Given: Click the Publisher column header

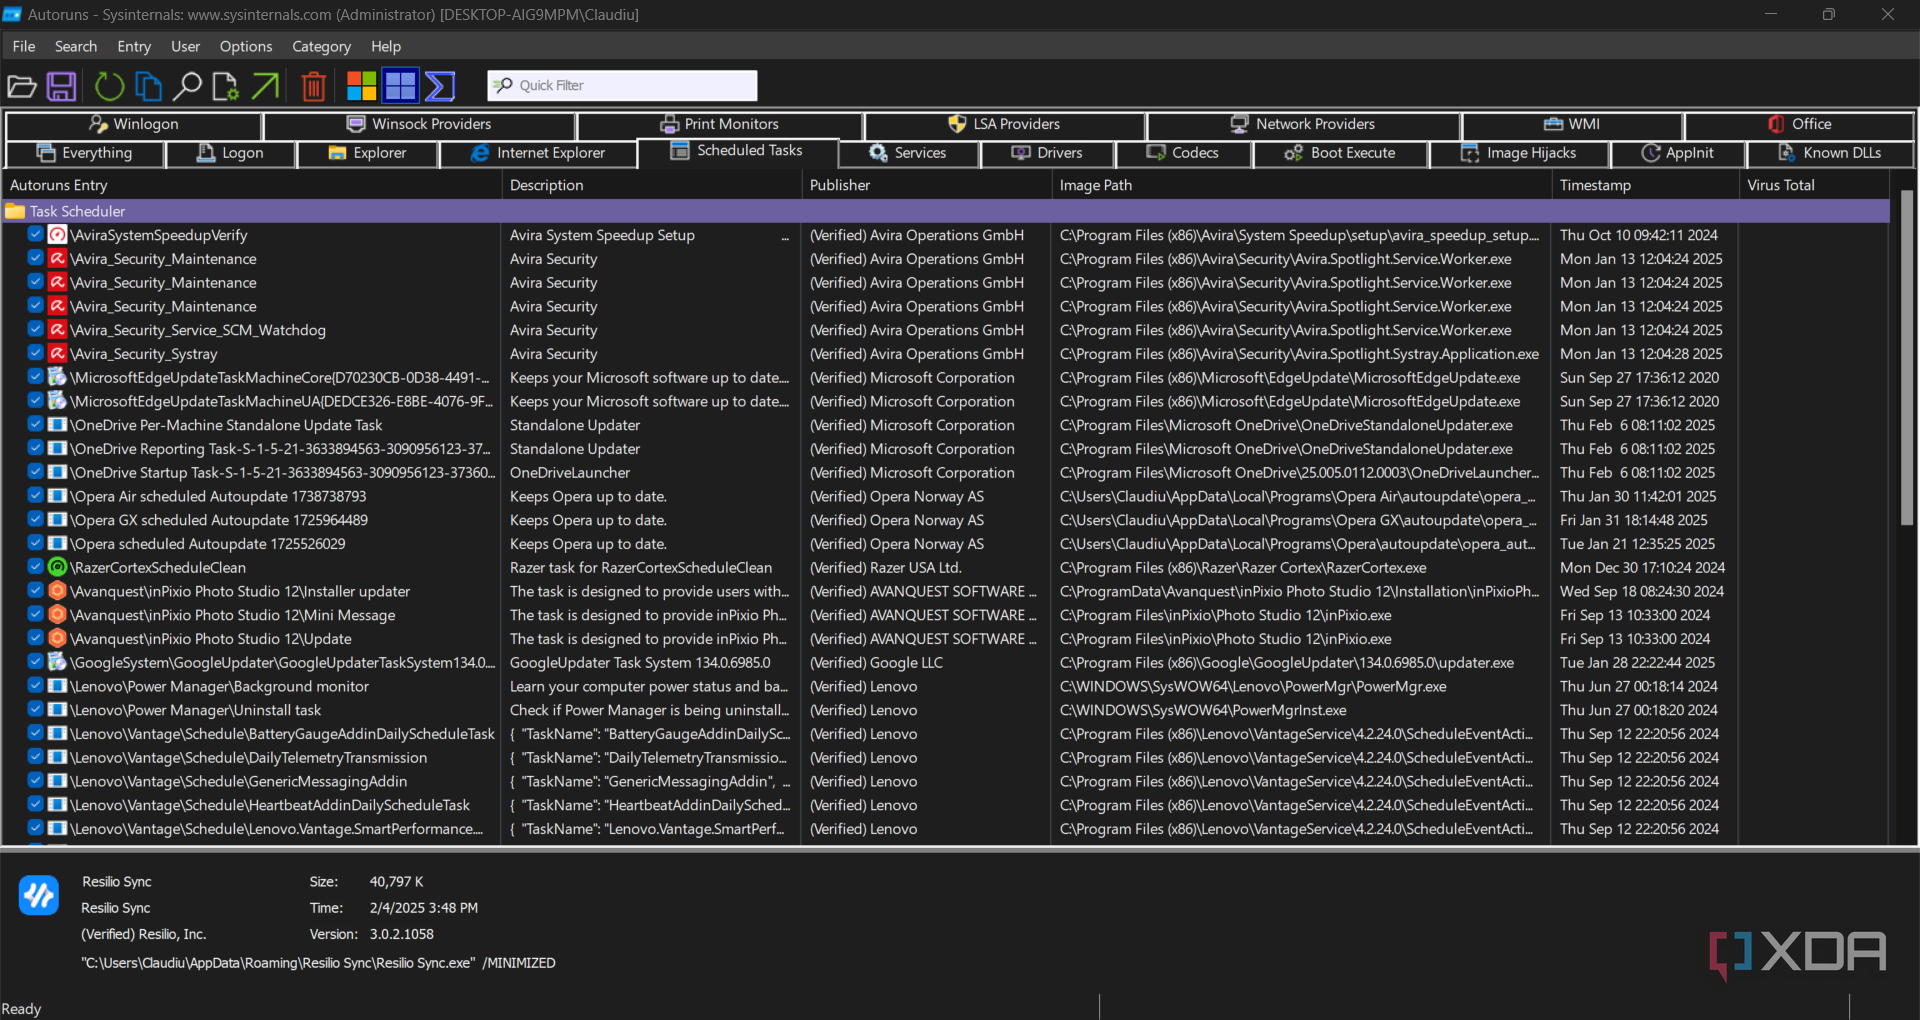Looking at the screenshot, I should pos(840,185).
